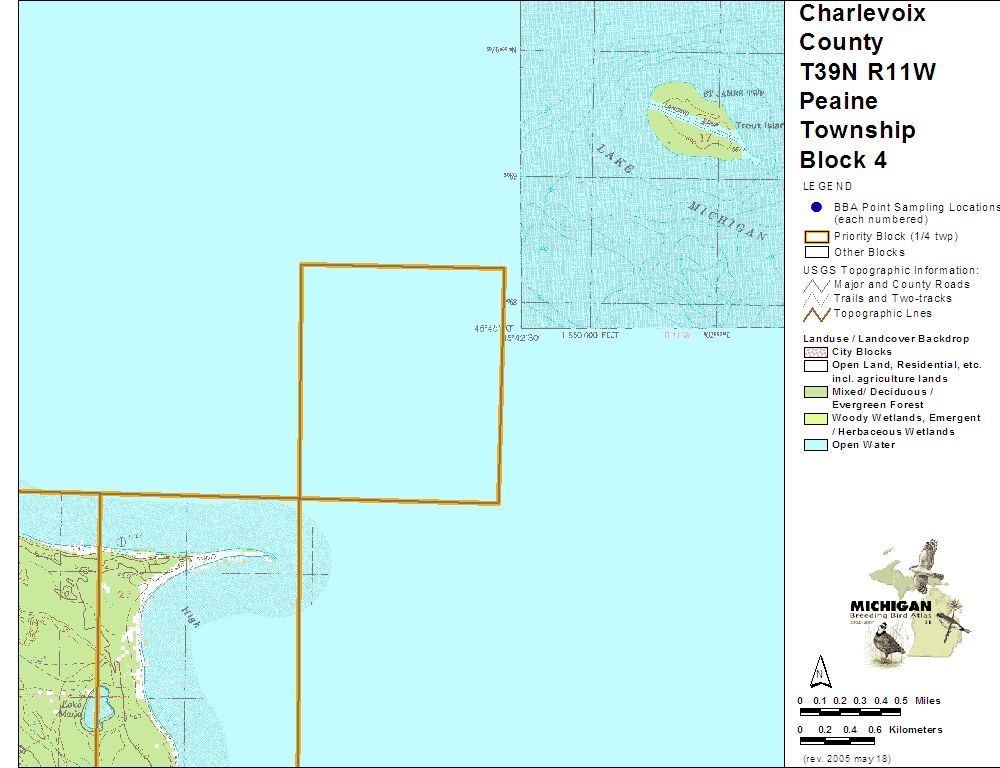Screen dimensions: 1000x768
Task: Click the Open Land white swatch
Action: [x=816, y=366]
